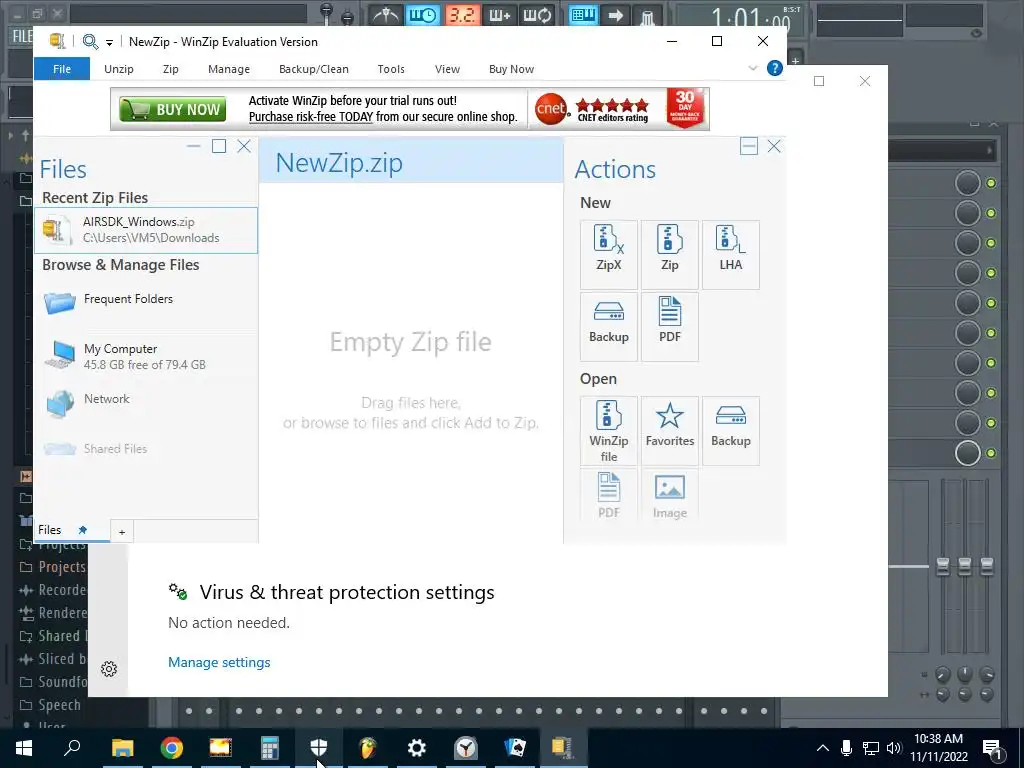Collapse the WinZip ribbon with the chevron
Viewport: 1024px width, 768px height.
pos(752,68)
